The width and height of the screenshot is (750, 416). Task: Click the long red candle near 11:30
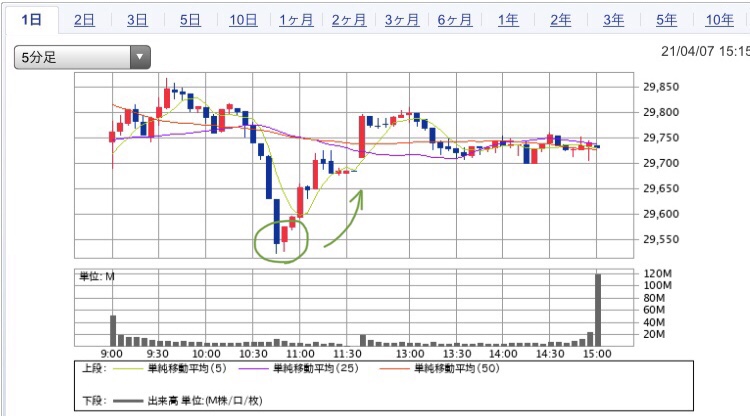pos(362,136)
